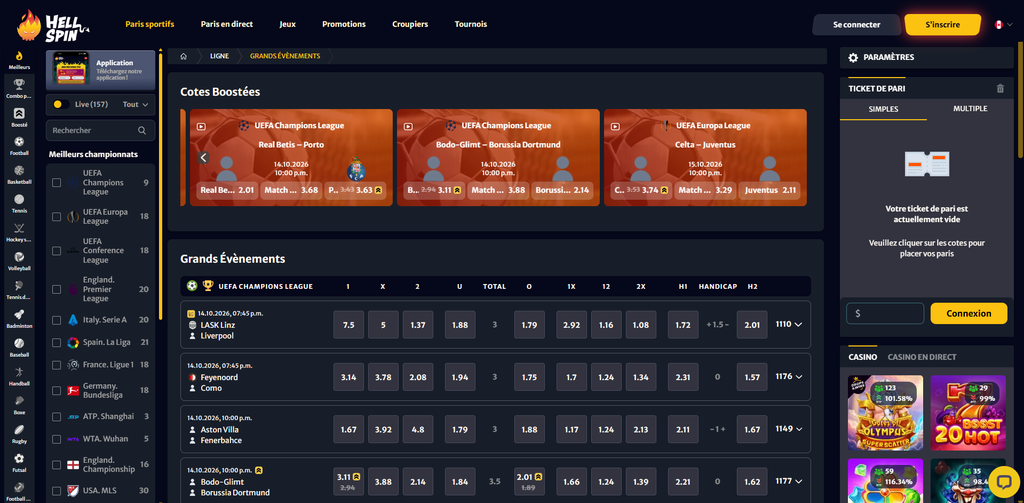Image resolution: width=1024 pixels, height=503 pixels.
Task: Select the Handball sport icon
Action: [x=19, y=371]
